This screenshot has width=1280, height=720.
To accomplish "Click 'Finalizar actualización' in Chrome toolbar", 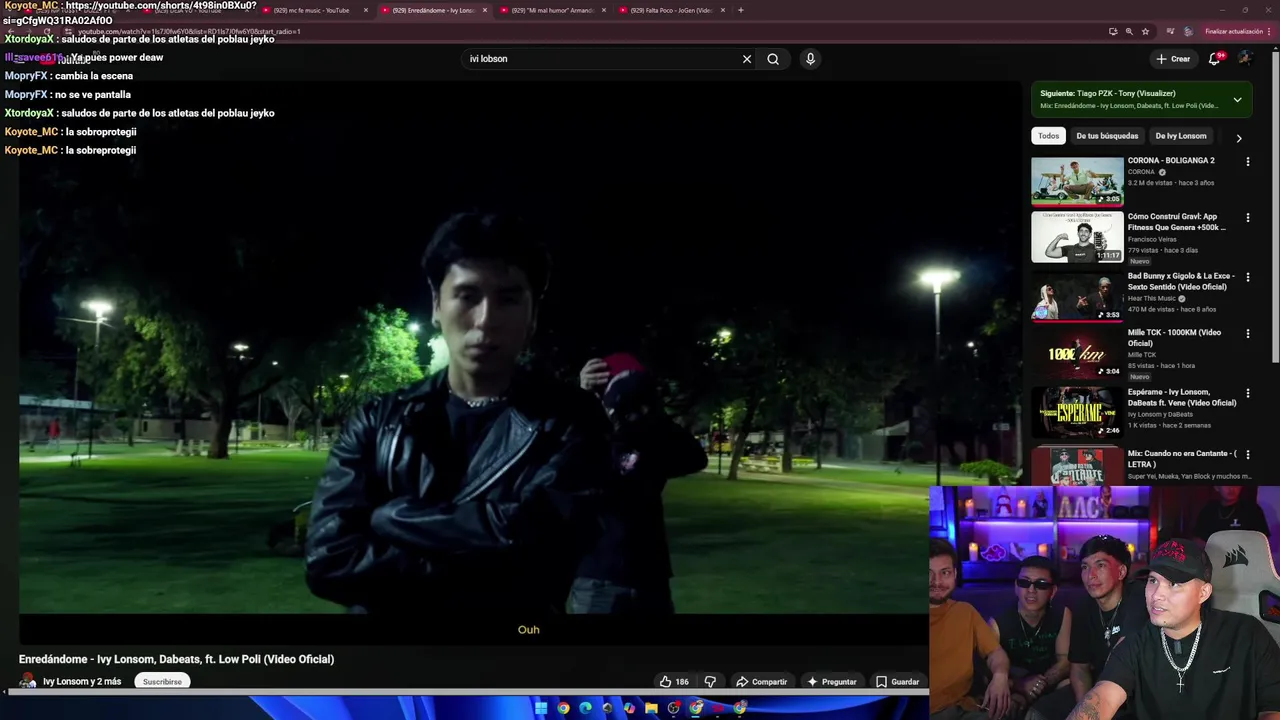I will [1235, 31].
